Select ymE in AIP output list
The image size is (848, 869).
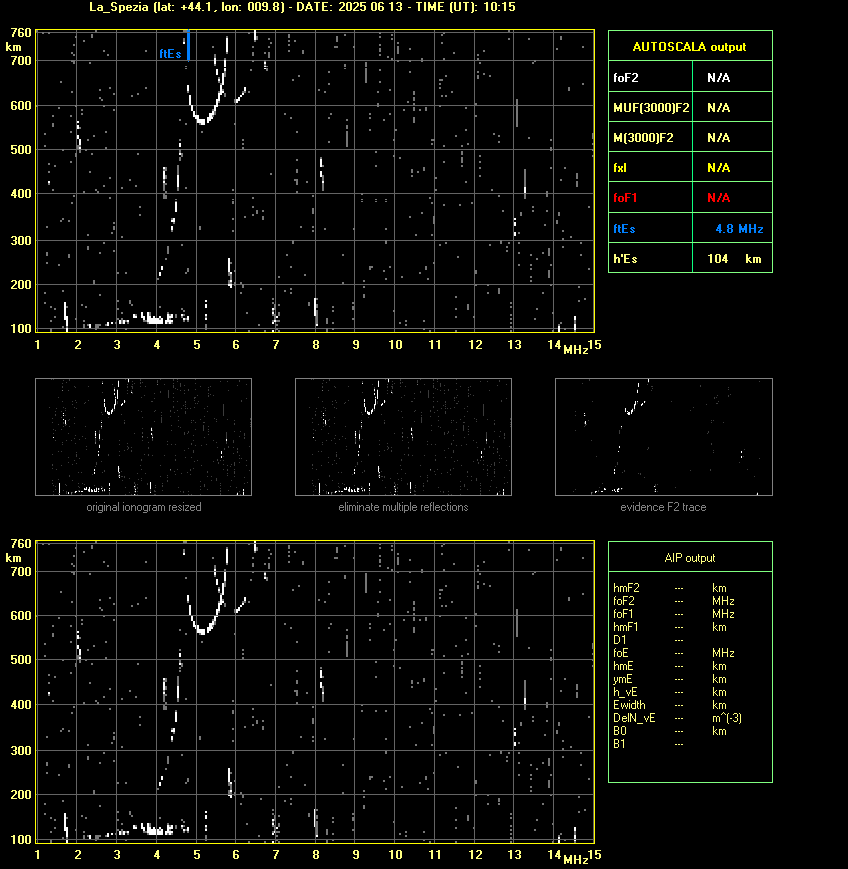[x=623, y=679]
